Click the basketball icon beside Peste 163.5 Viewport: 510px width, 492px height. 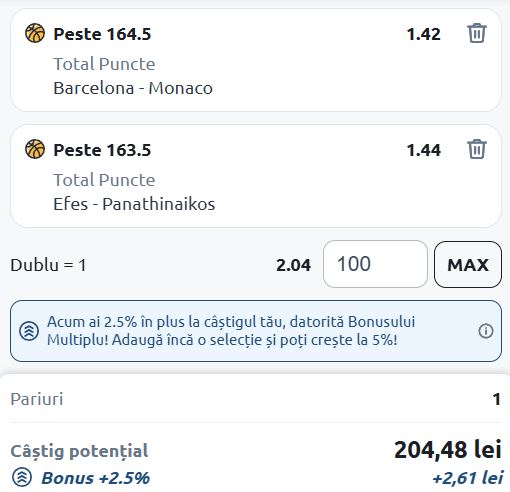(35, 149)
